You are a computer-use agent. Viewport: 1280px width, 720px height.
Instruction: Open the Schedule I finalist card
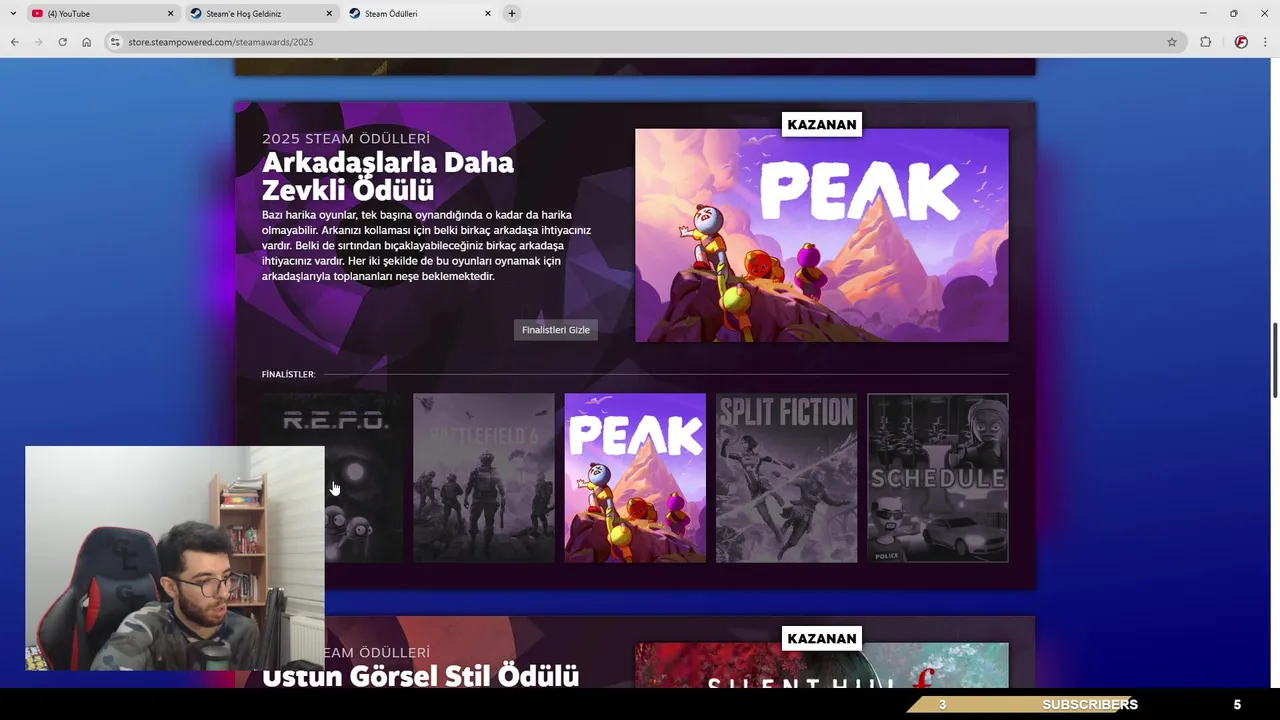(x=938, y=478)
